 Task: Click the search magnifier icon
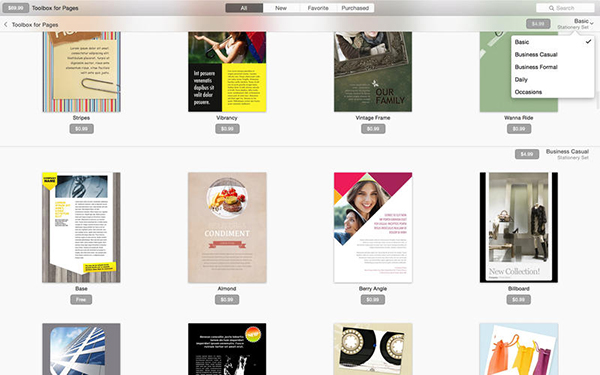(551, 8)
